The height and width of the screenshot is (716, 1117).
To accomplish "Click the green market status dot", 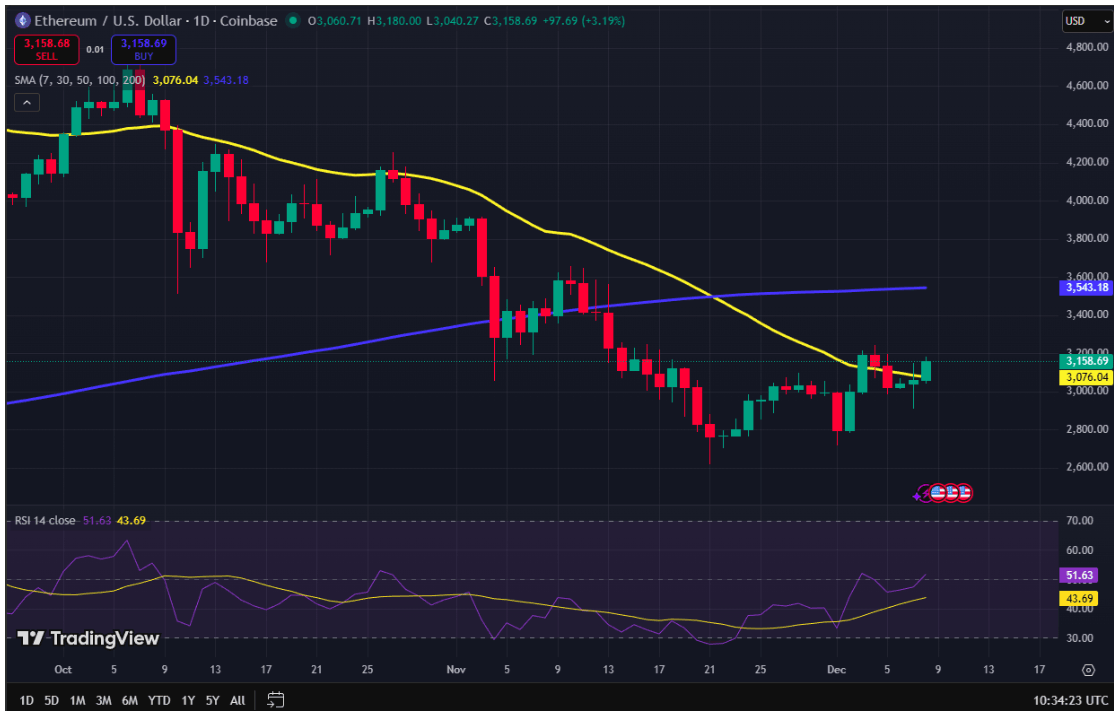I will (x=292, y=21).
